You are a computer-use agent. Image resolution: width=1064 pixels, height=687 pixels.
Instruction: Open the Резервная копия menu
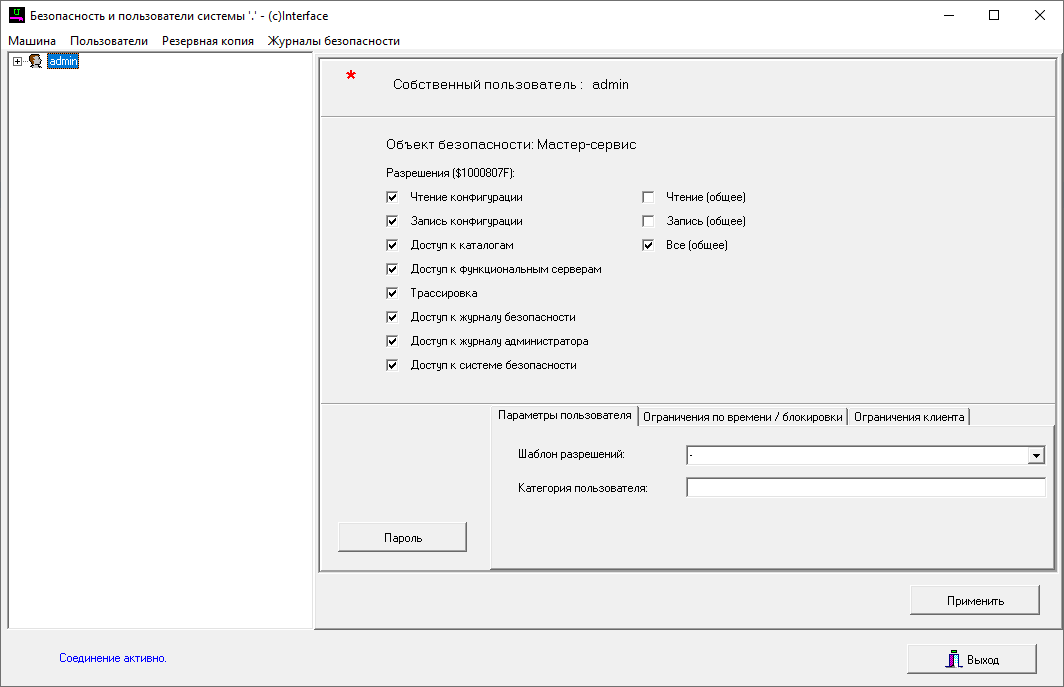pyautogui.click(x=207, y=41)
